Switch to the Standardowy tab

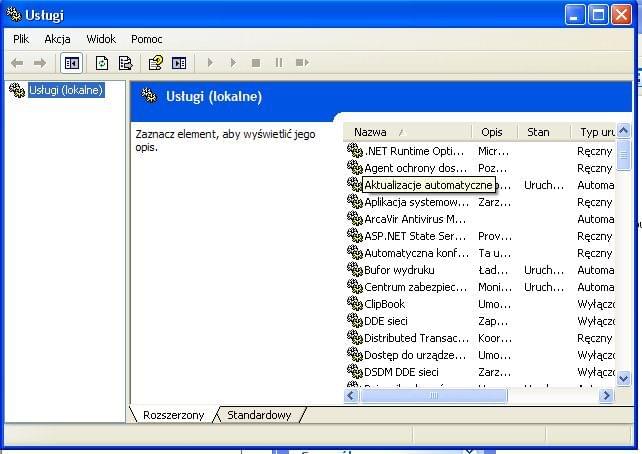coord(259,414)
